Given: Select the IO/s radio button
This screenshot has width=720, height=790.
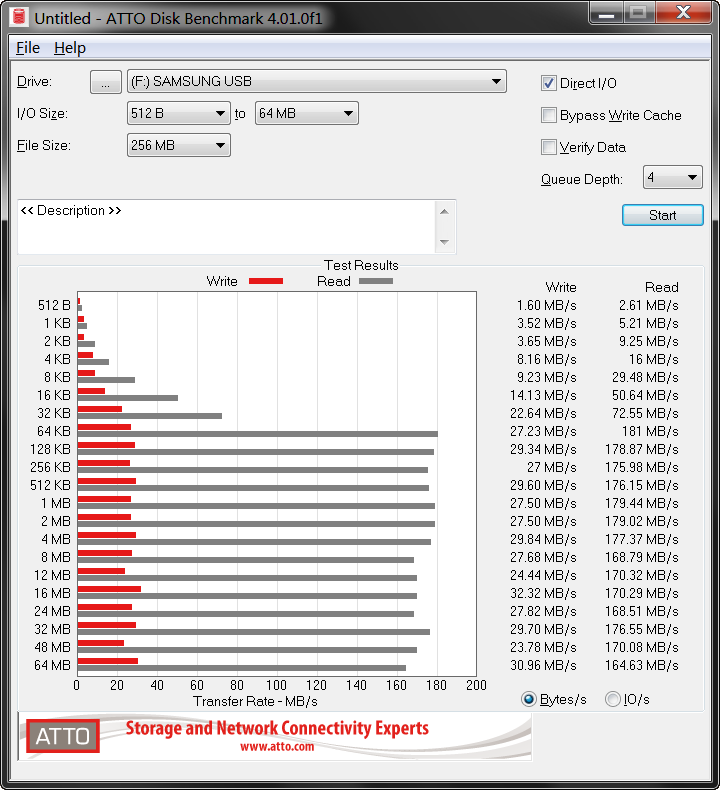Looking at the screenshot, I should tap(613, 699).
